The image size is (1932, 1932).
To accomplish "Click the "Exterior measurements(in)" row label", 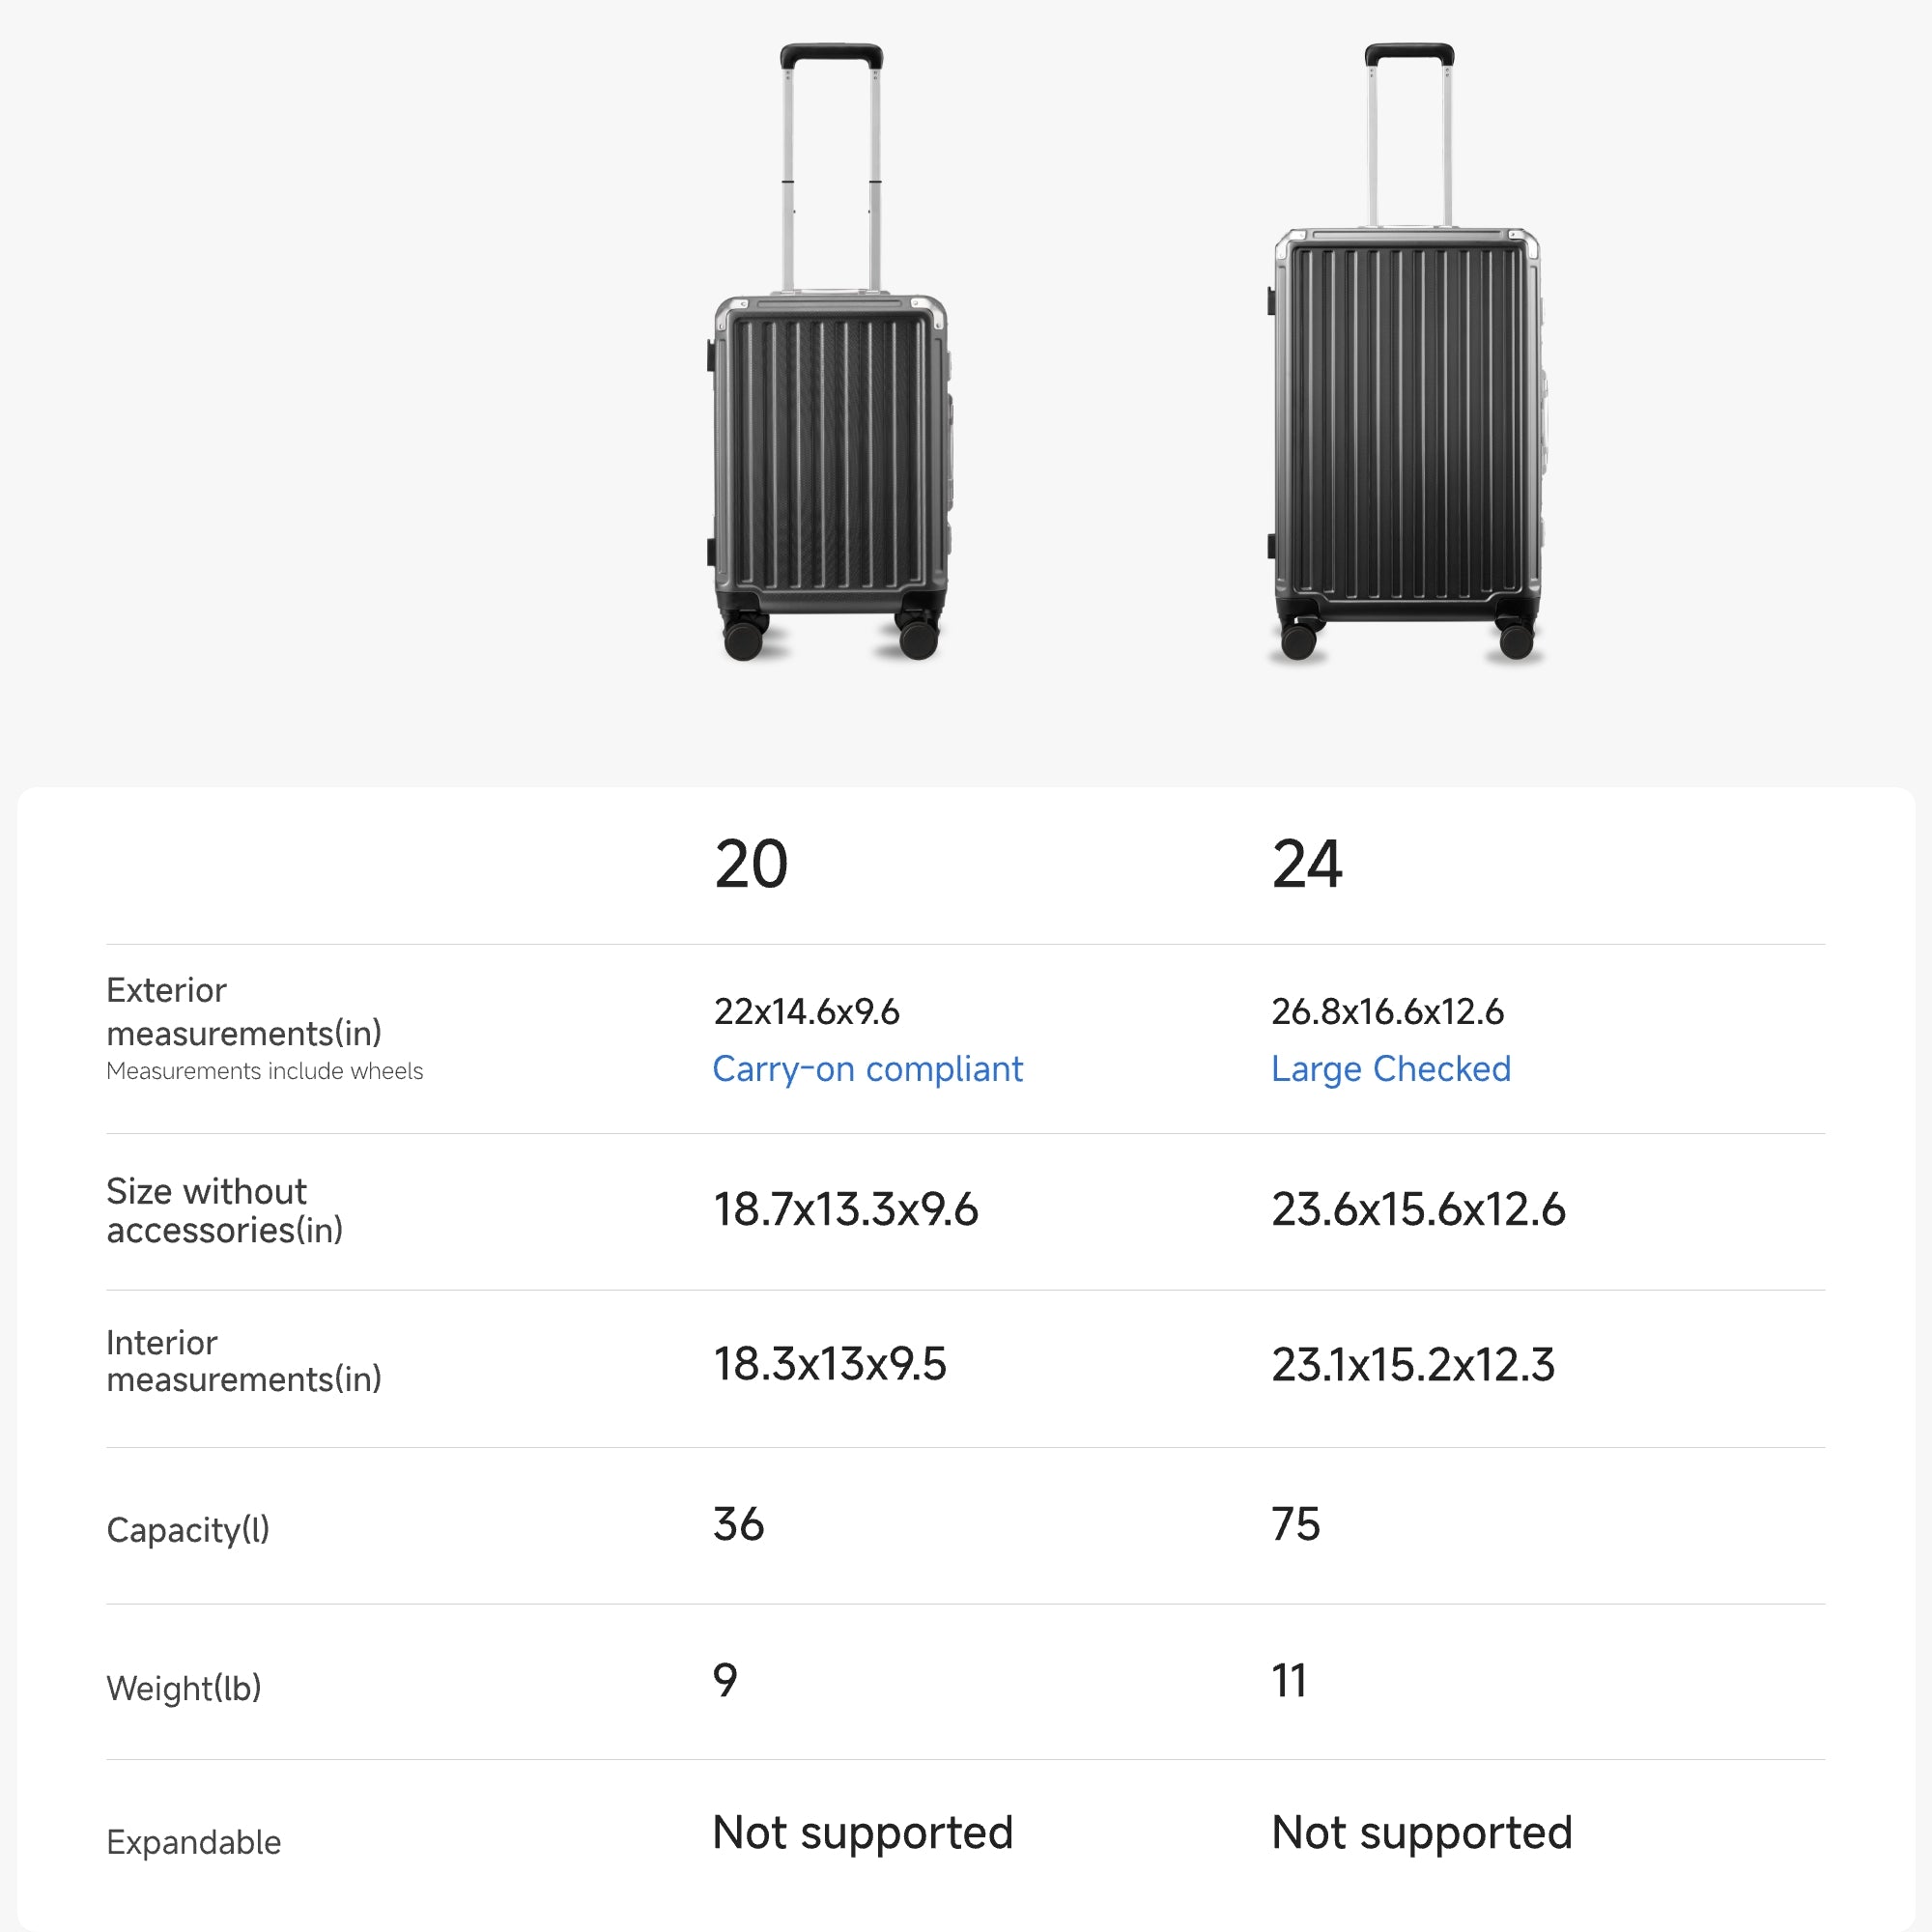I will click(244, 1011).
